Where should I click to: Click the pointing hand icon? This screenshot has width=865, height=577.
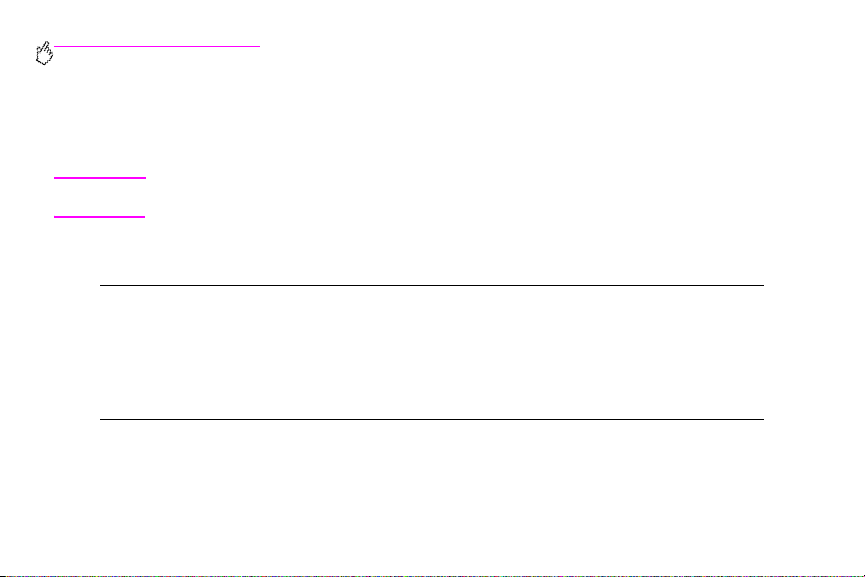(44, 53)
